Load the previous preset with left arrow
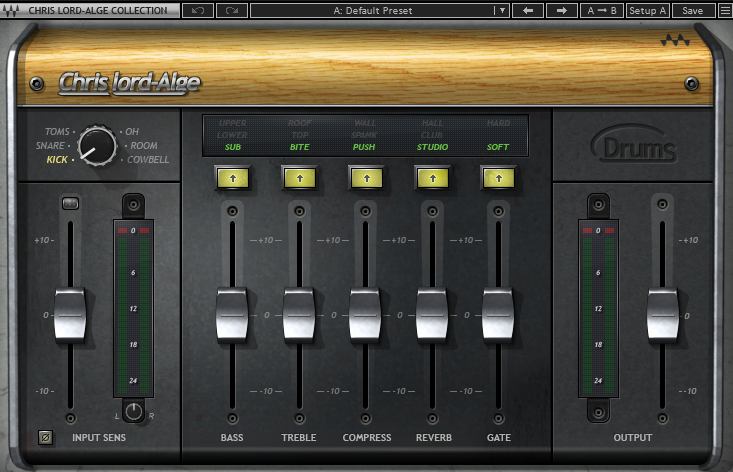The width and height of the screenshot is (733, 472). 529,10
